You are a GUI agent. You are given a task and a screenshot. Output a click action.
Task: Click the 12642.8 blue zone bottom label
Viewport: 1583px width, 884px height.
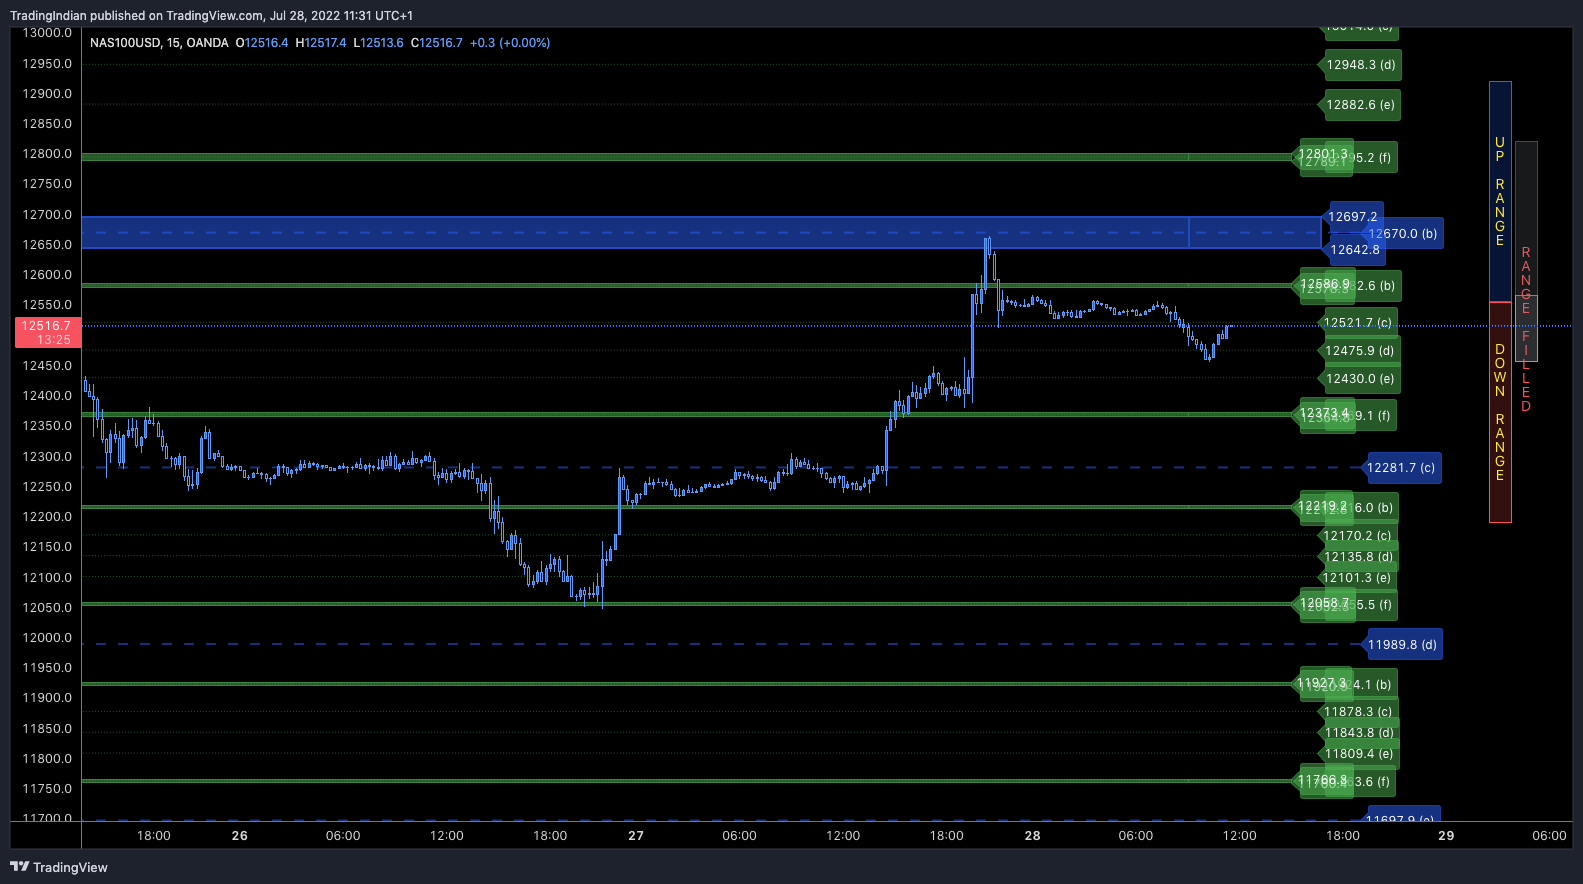(1354, 250)
